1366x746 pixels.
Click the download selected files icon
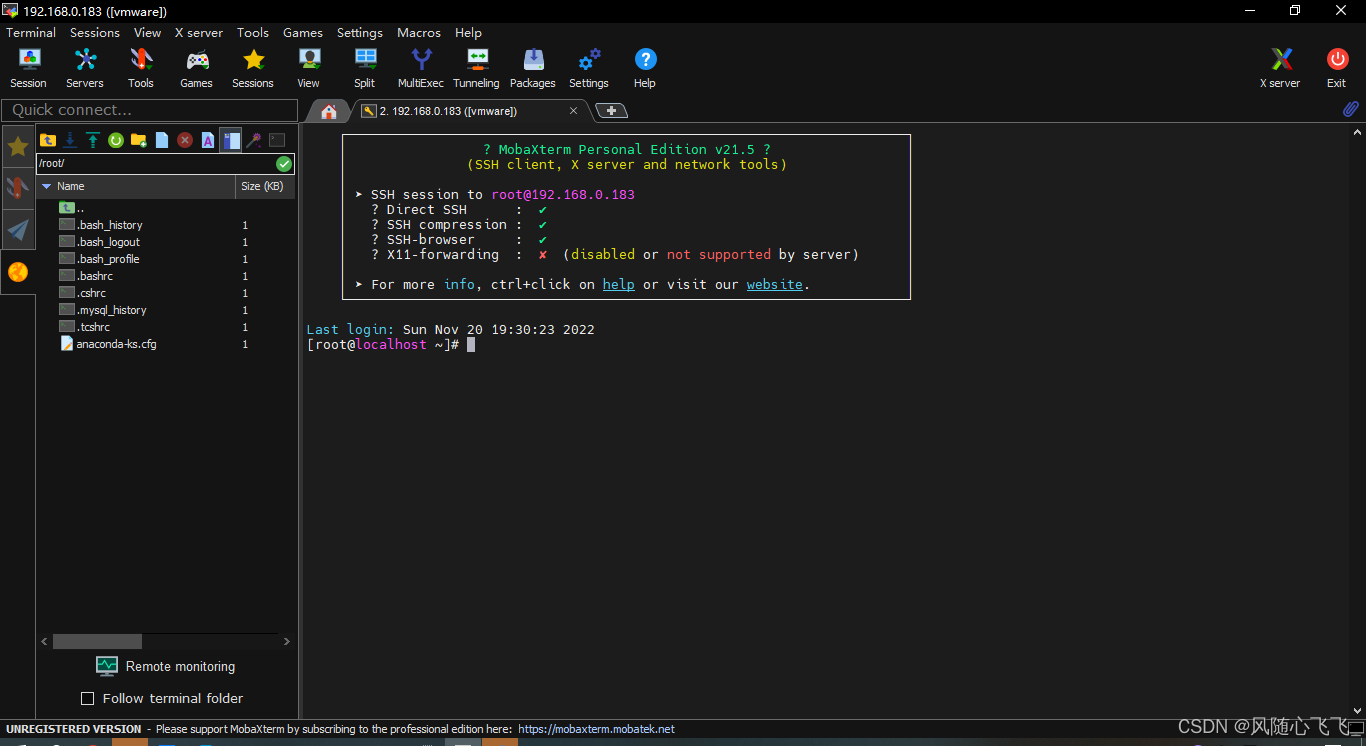pyautogui.click(x=70, y=140)
